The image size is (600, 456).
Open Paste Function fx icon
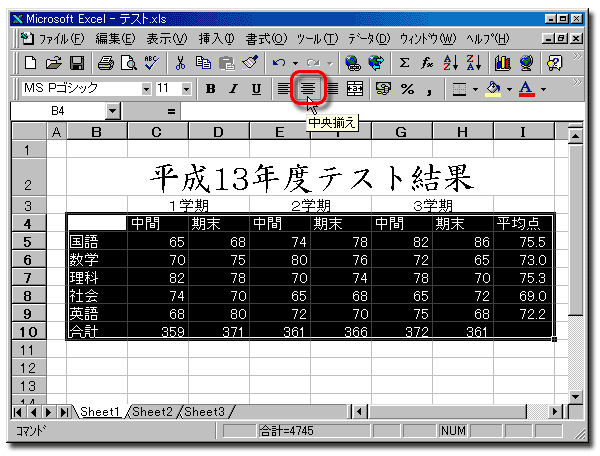[427, 63]
